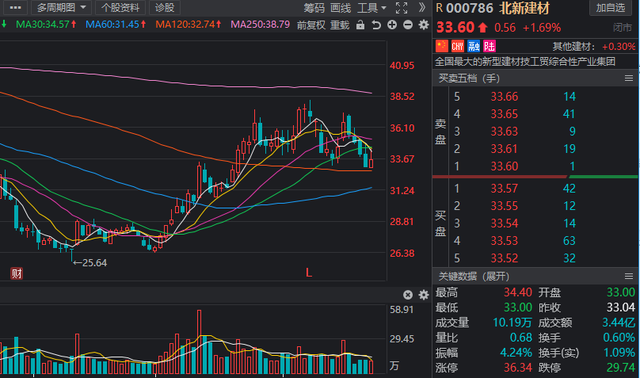This screenshot has height=378, width=640.
Task: Click the 加自选 button
Action: click(x=610, y=8)
